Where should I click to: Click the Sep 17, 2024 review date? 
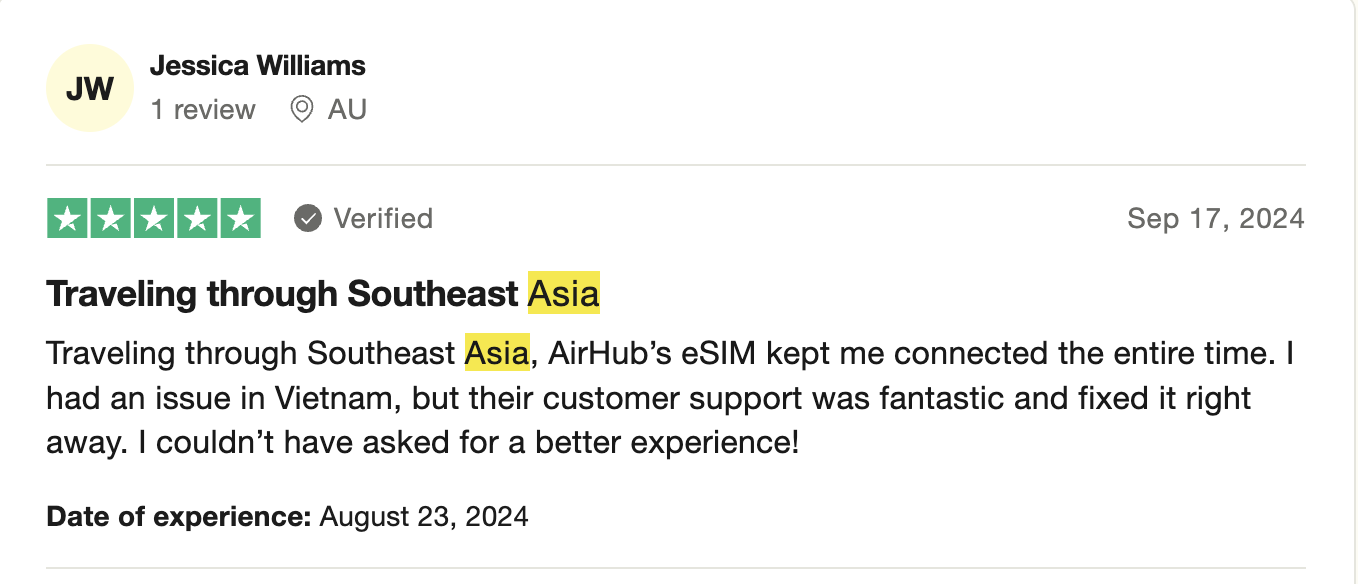pos(1215,218)
